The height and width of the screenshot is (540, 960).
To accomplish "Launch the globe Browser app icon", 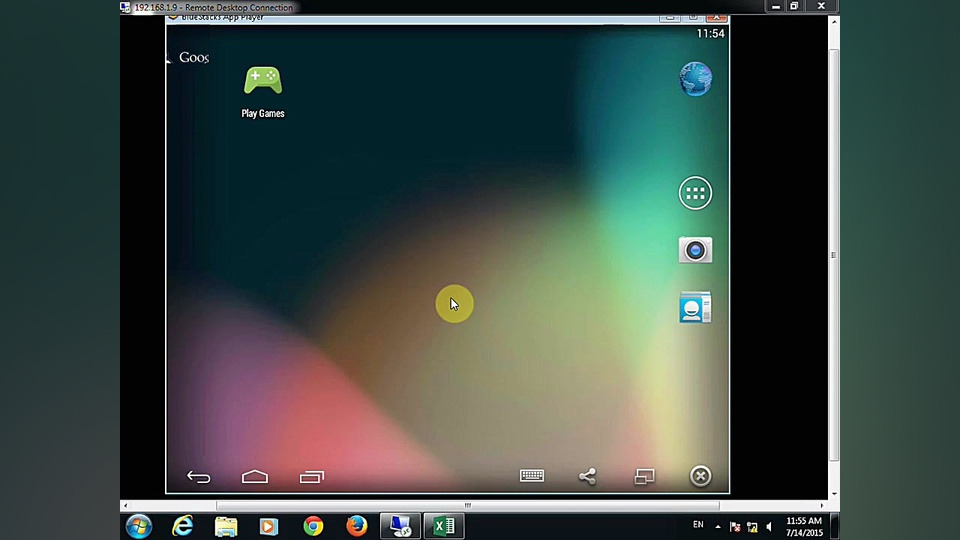I will (696, 79).
